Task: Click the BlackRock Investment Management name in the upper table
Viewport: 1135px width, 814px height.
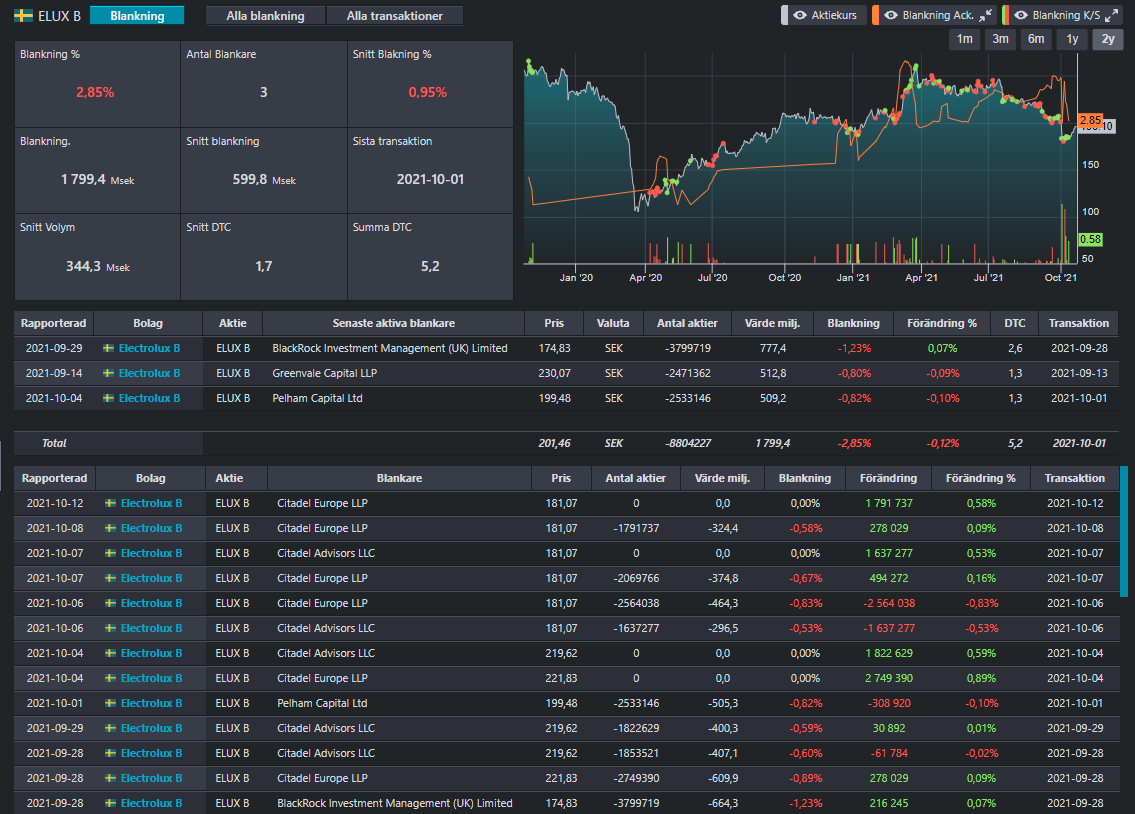Action: (389, 349)
